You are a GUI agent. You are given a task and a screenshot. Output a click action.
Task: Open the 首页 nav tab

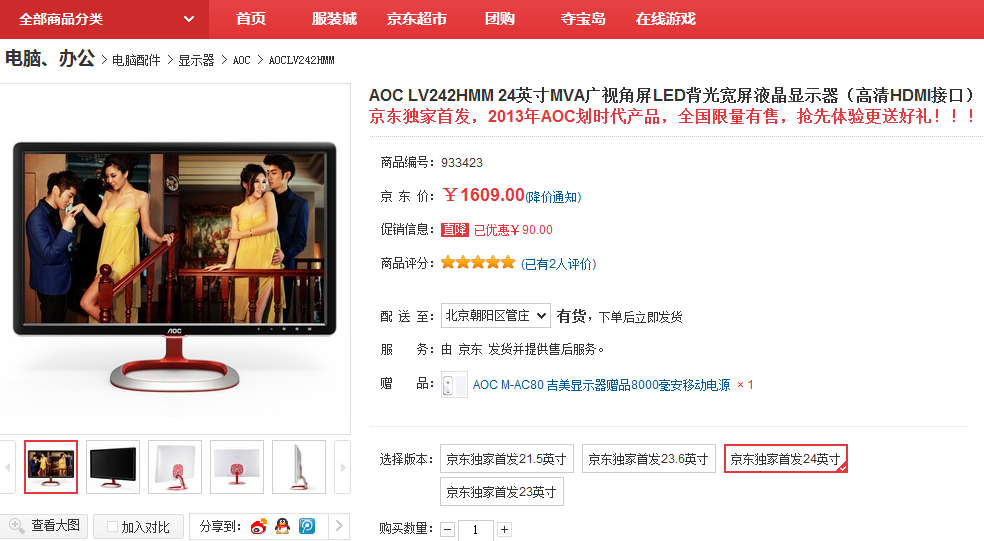pyautogui.click(x=251, y=19)
